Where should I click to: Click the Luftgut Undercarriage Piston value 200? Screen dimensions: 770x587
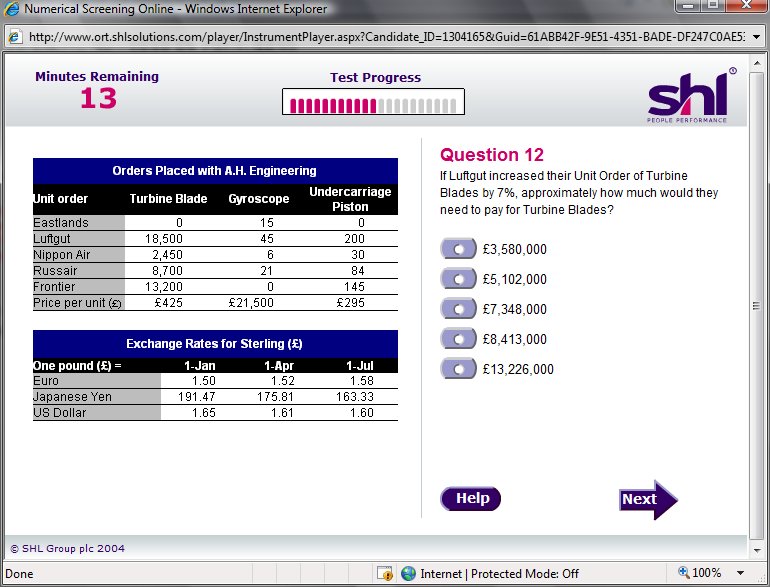tap(354, 239)
